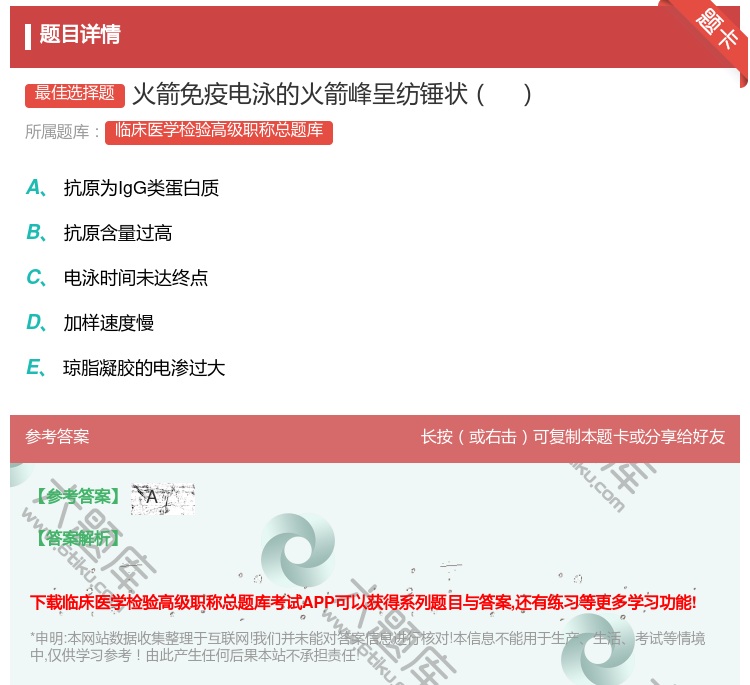The image size is (750, 685).
Task: Click the 申明 disclaimer text
Action: (367, 646)
